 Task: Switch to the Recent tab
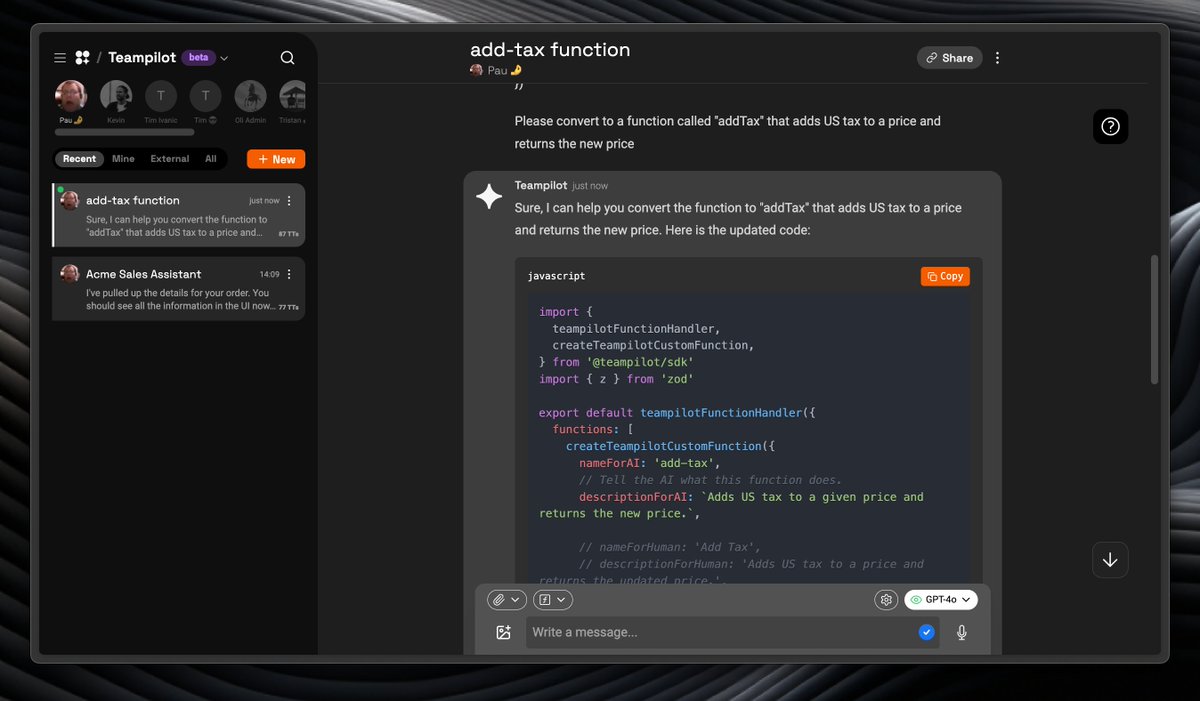79,159
